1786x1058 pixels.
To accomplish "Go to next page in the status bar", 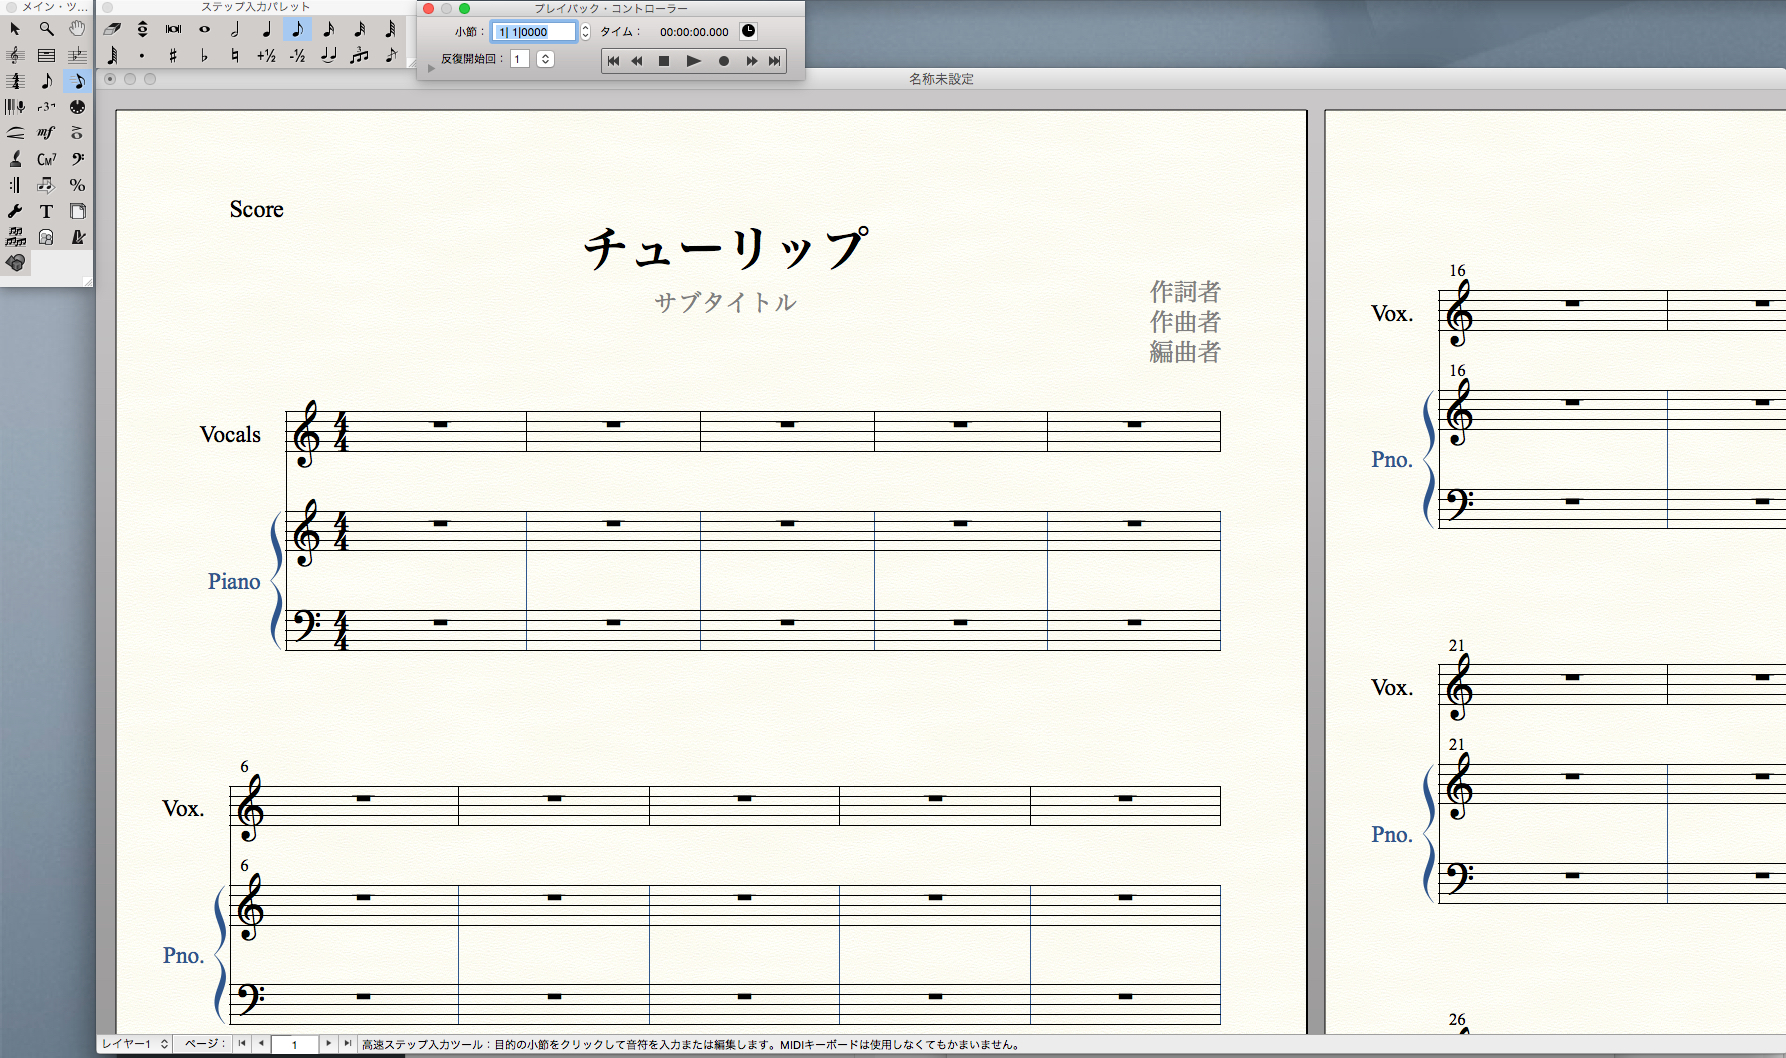I will 328,1044.
